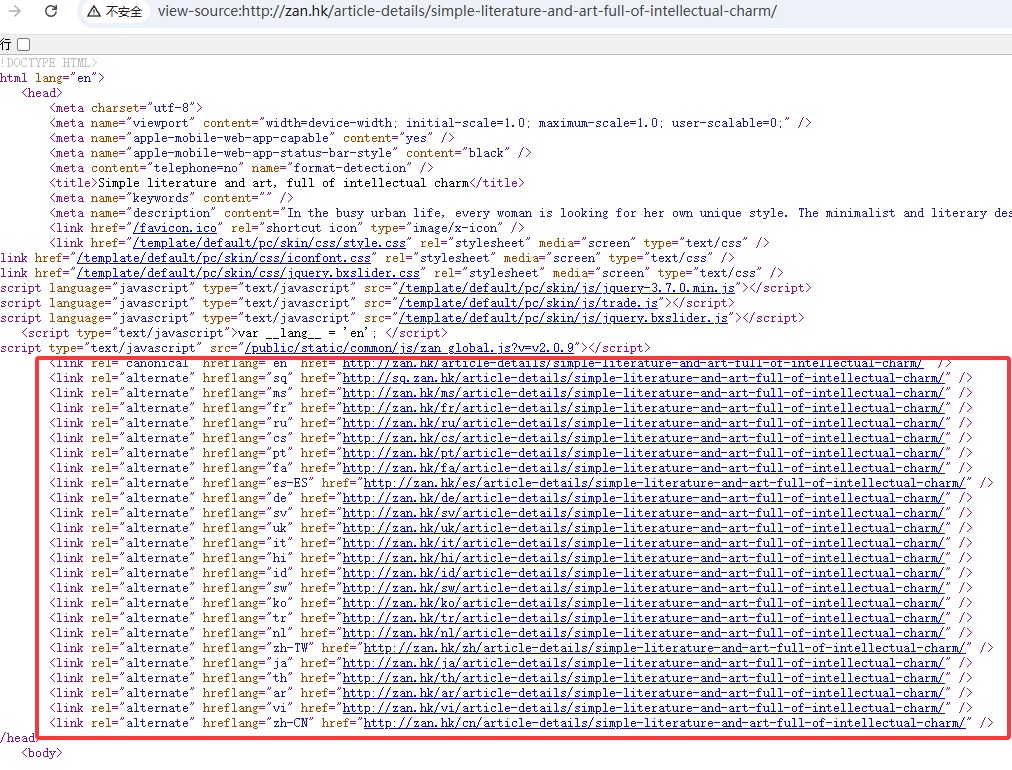Click the meta name="keywords" line

point(171,198)
